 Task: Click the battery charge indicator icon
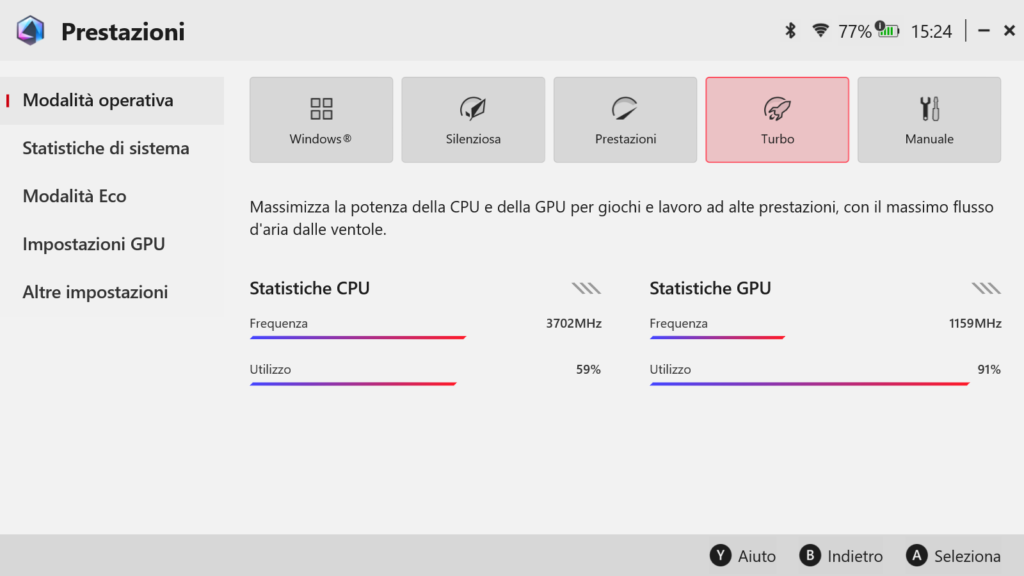[x=887, y=31]
